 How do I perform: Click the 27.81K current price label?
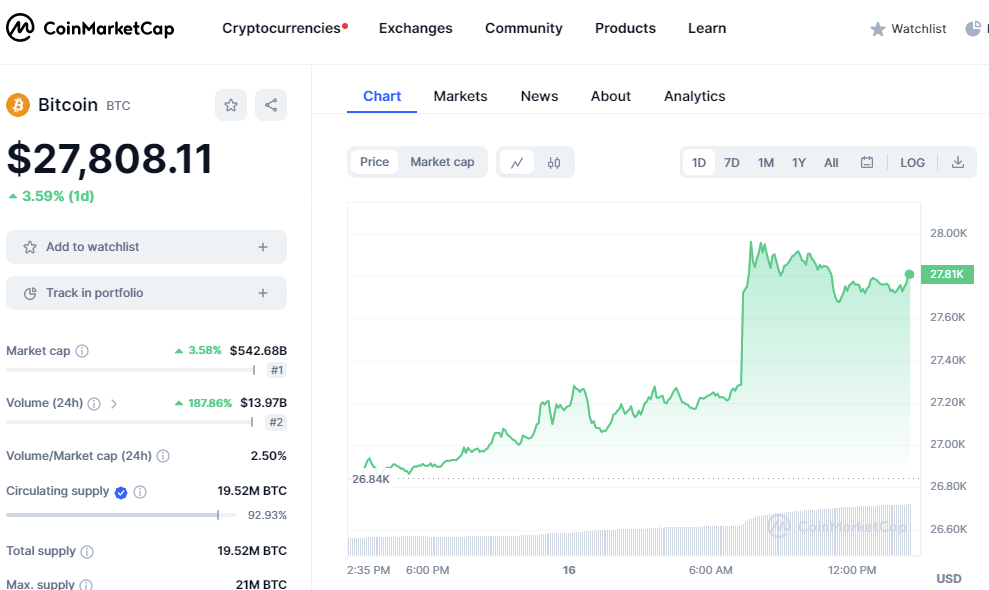[947, 274]
